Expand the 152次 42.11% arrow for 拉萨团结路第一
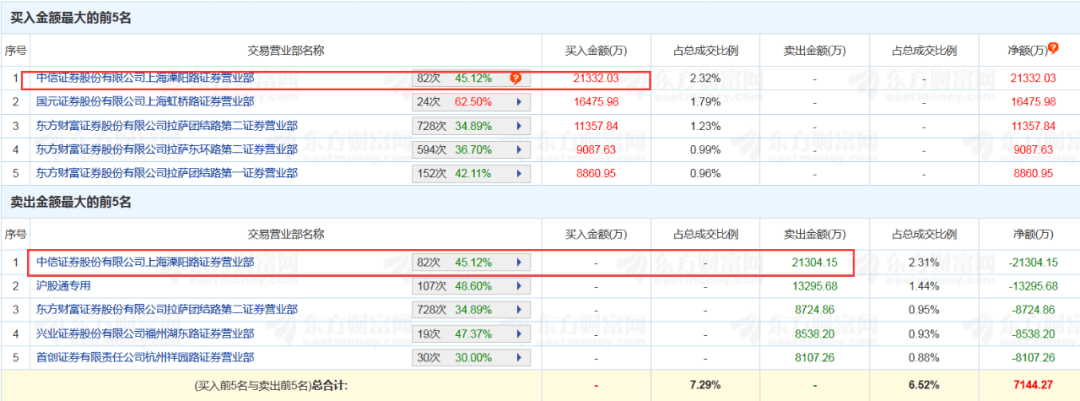This screenshot has width=1080, height=401. pos(519,173)
